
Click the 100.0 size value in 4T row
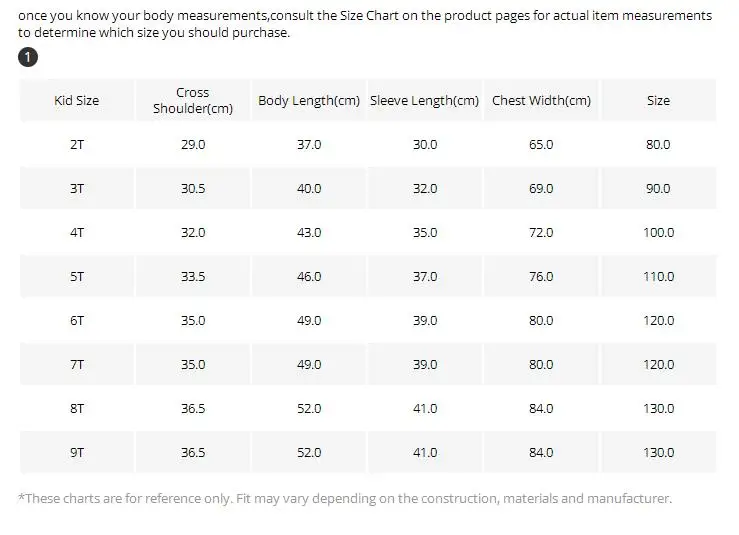pyautogui.click(x=658, y=232)
